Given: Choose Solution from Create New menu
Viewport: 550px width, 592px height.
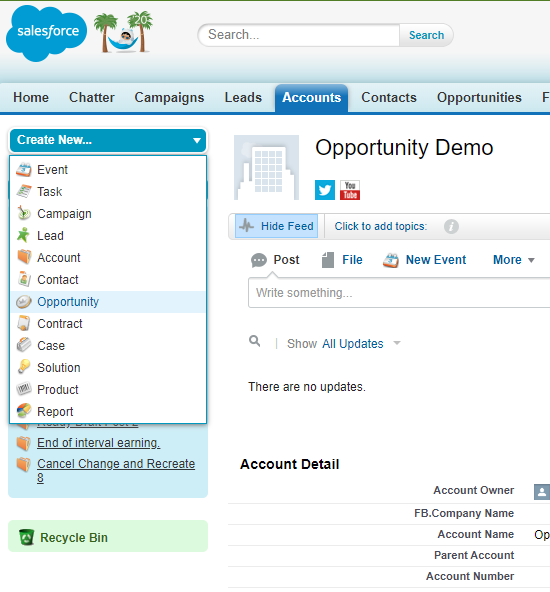Looking at the screenshot, I should [108, 367].
